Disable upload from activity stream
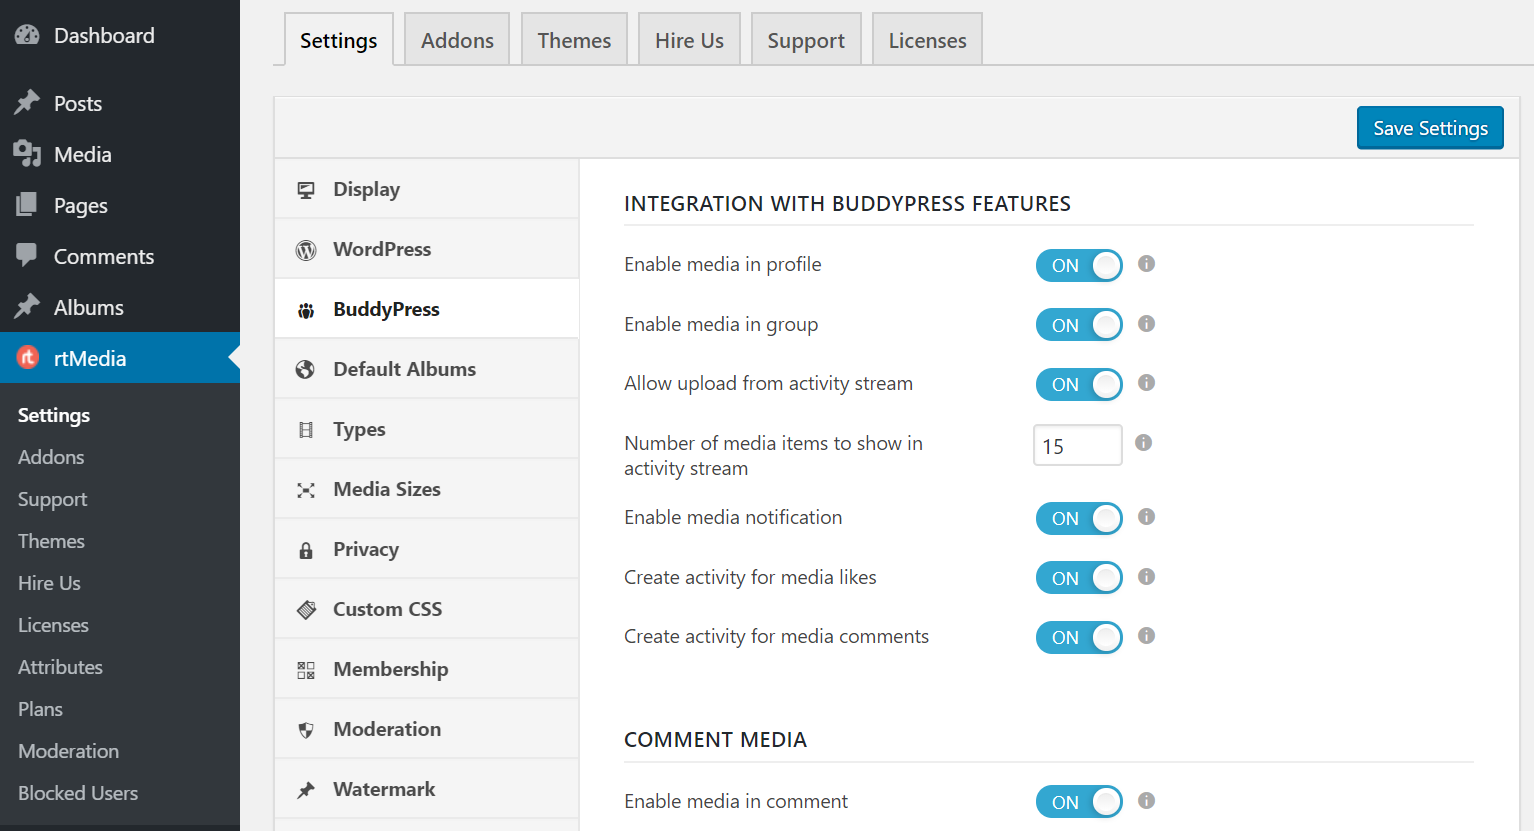Viewport: 1534px width, 831px height. [x=1079, y=384]
